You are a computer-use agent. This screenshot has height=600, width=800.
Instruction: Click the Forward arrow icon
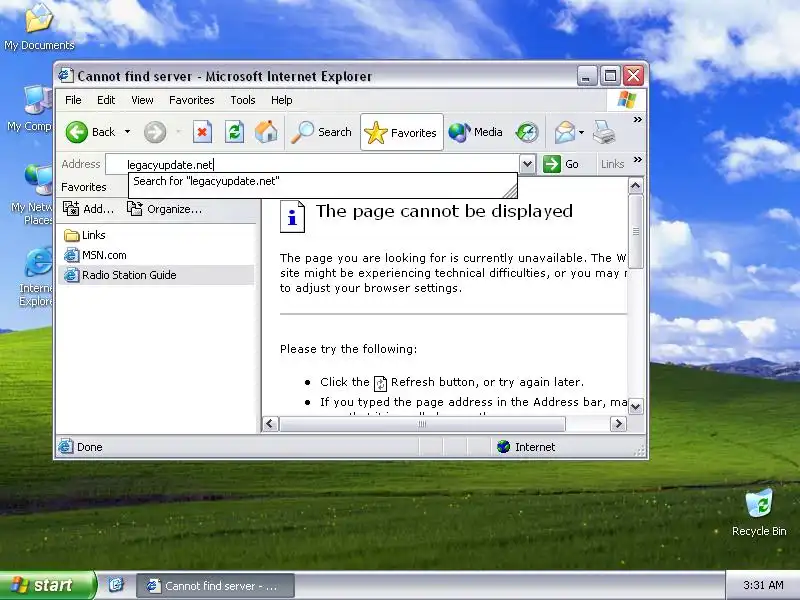click(x=155, y=132)
